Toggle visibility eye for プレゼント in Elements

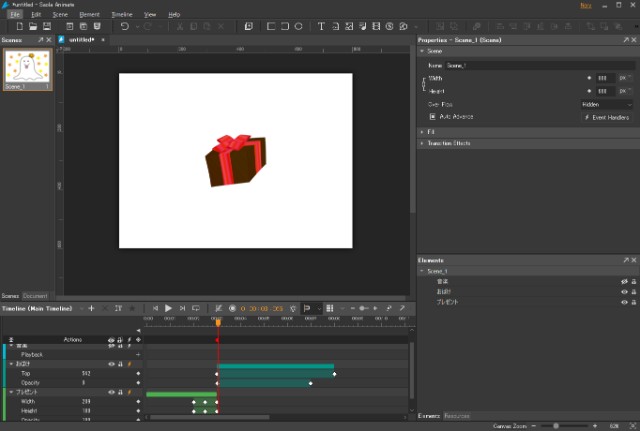(623, 302)
